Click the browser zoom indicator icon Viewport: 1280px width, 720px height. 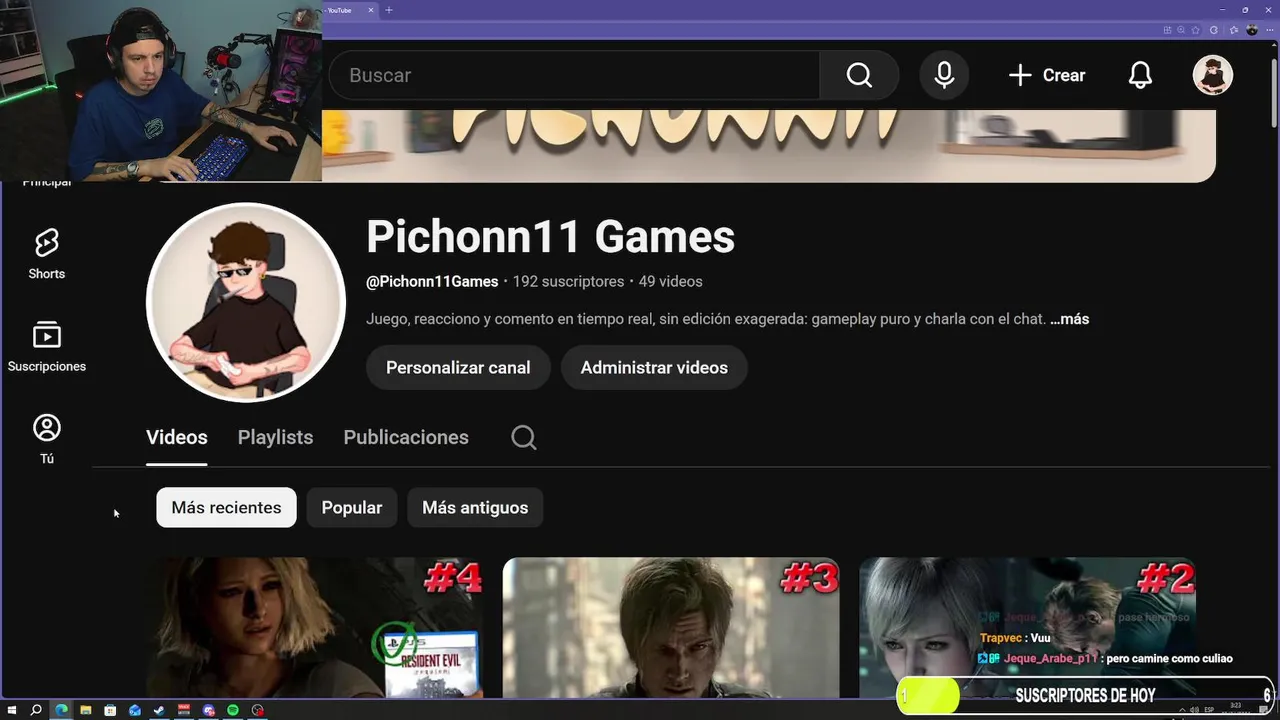[x=1180, y=30]
